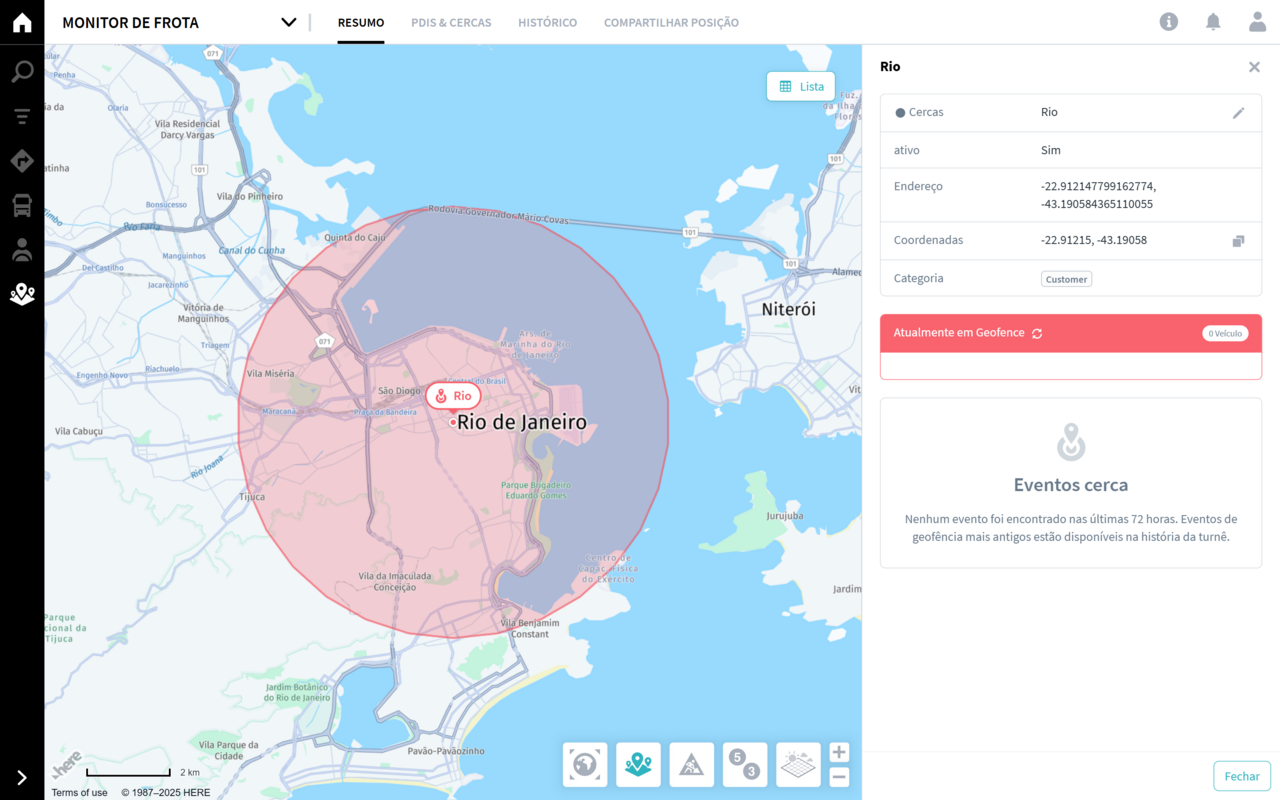Screen dimensions: 1280x800
Task: Switch to the PDIs & Cercas tab
Action: coord(451,22)
